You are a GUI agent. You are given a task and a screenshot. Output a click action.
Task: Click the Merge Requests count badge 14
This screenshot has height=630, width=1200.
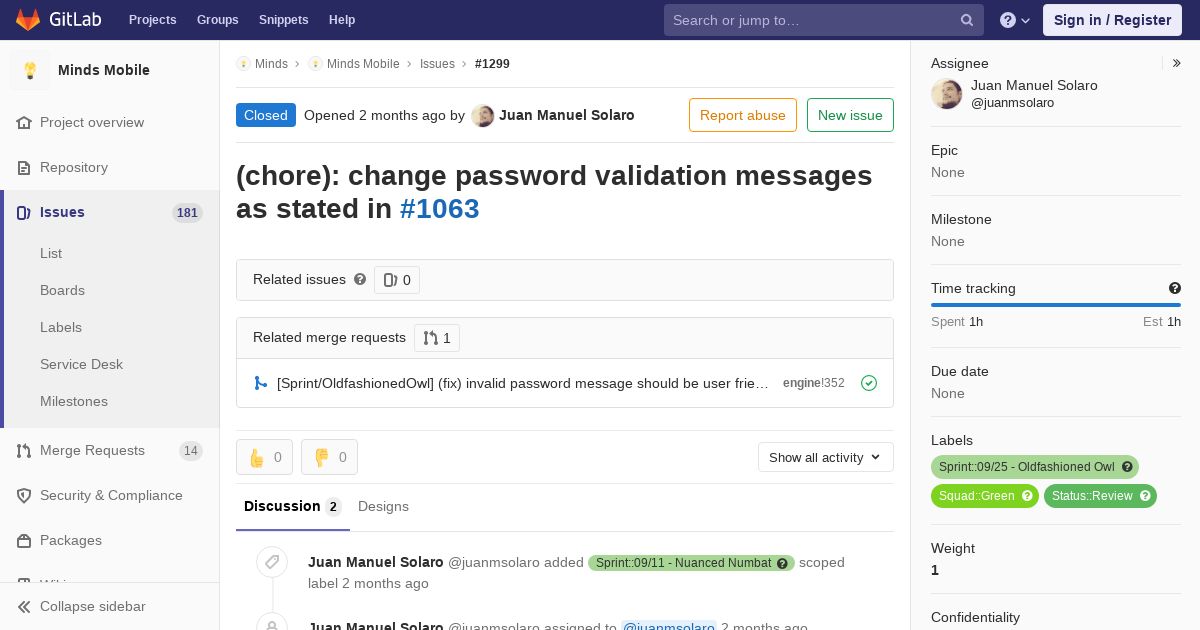[x=191, y=450]
